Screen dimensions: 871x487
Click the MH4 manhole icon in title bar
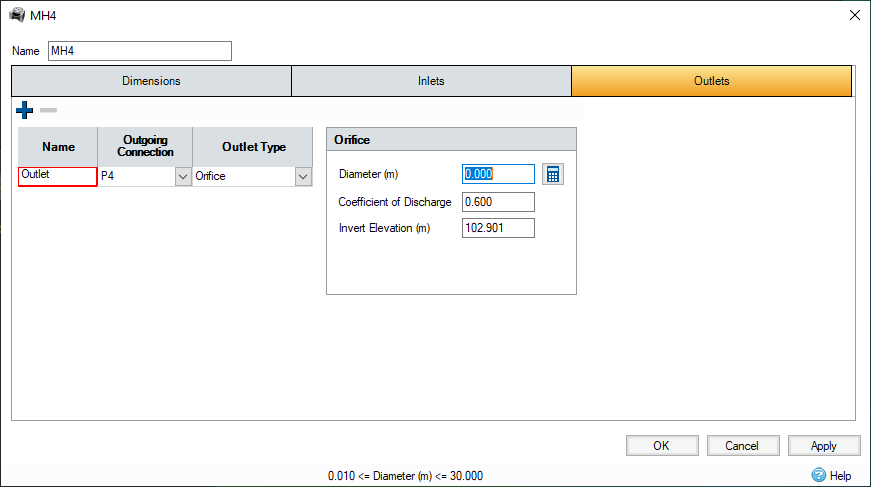point(17,15)
